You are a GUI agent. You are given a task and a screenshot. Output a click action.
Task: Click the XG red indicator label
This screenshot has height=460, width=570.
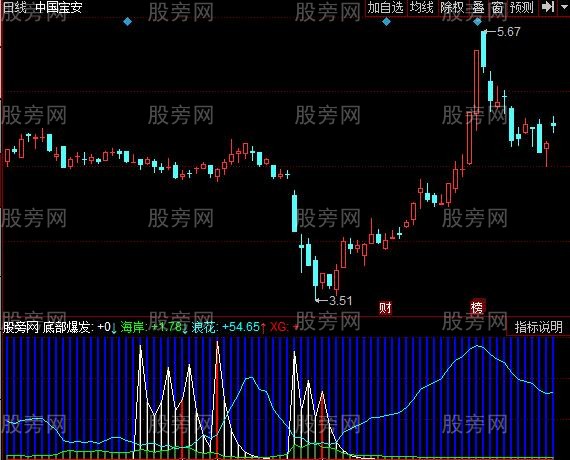[x=278, y=327]
